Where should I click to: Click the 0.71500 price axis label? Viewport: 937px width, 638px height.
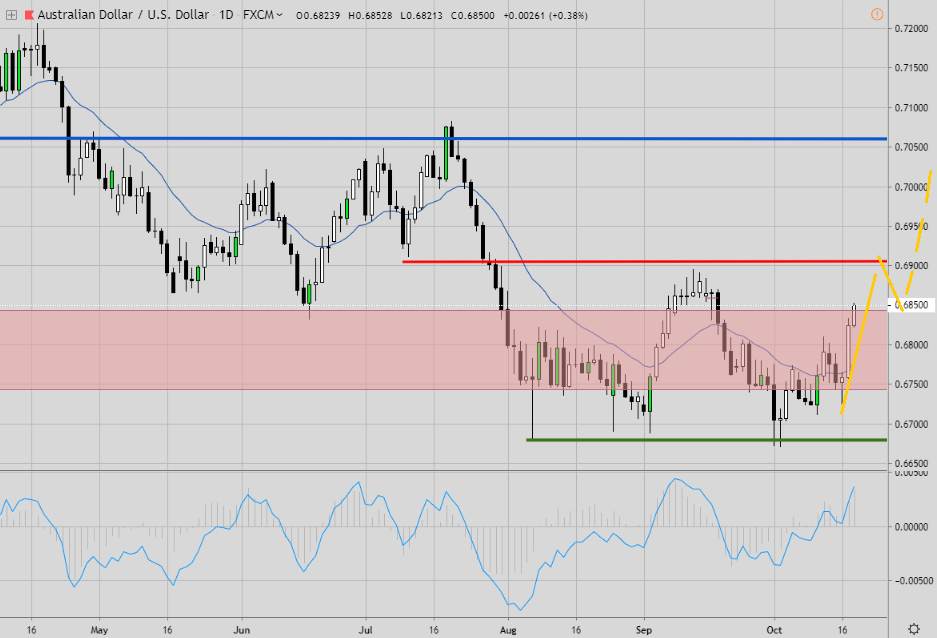click(911, 68)
